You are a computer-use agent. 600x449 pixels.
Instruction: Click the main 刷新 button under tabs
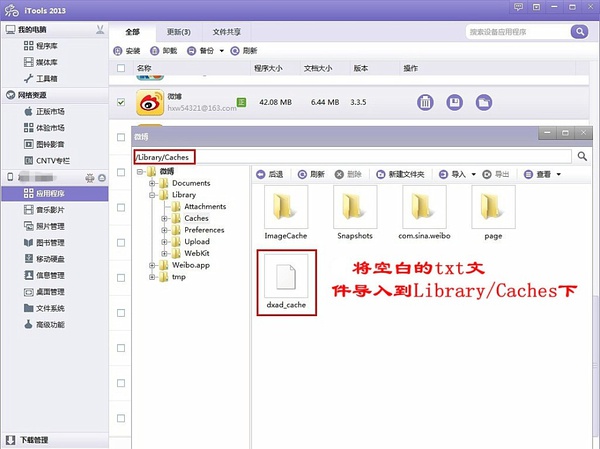tap(244, 51)
